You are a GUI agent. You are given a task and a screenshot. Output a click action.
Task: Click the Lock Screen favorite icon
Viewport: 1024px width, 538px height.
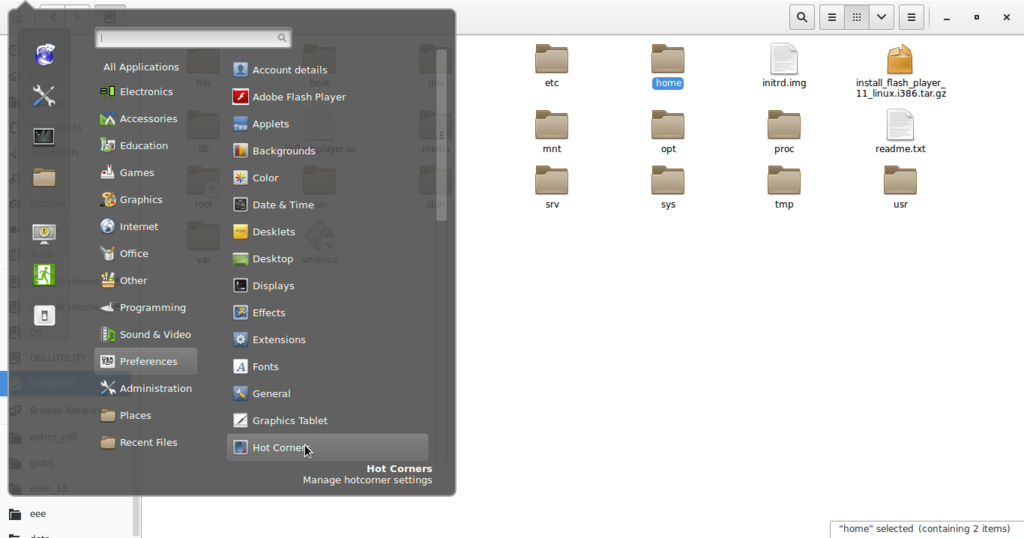[x=44, y=233]
